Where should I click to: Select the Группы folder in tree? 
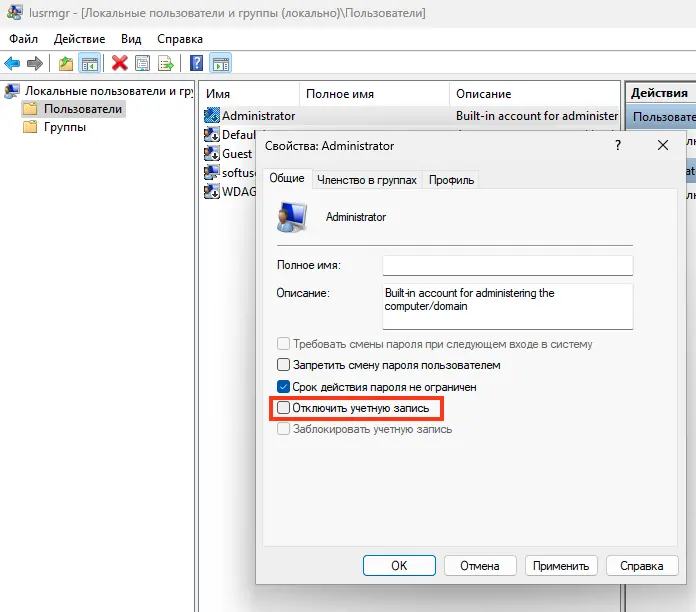pyautogui.click(x=64, y=127)
